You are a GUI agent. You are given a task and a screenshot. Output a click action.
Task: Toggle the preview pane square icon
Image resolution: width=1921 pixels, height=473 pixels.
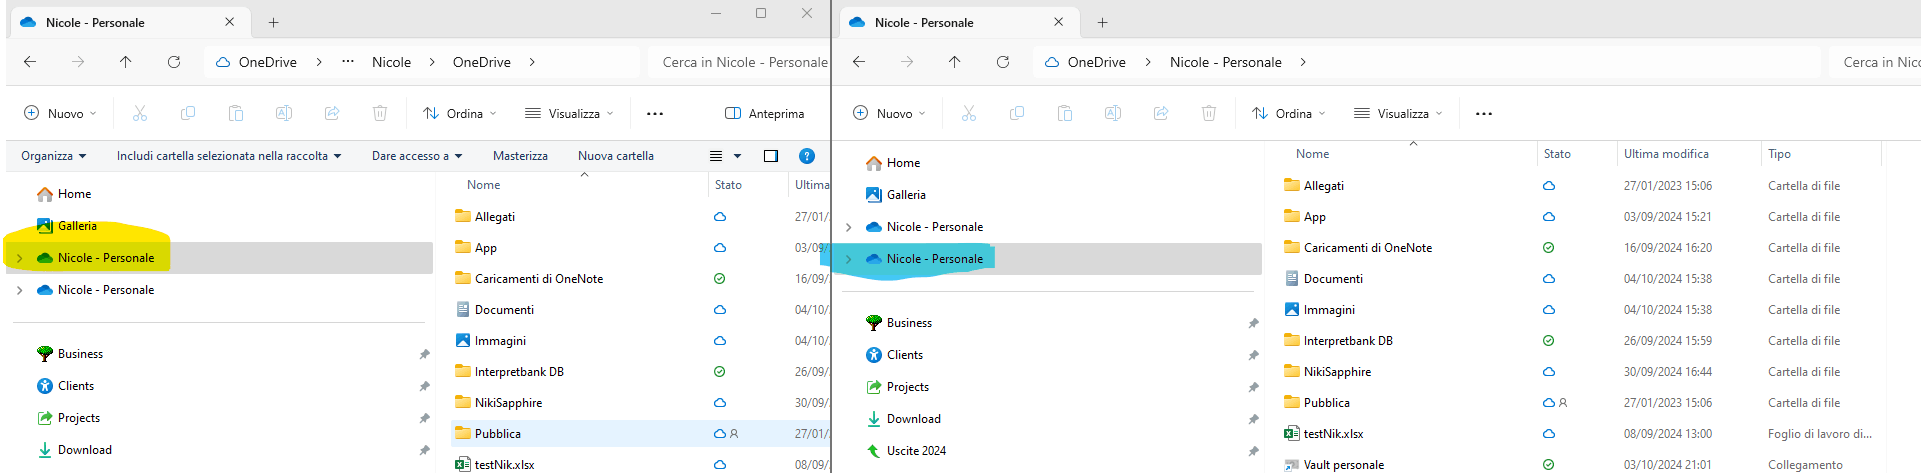tap(771, 156)
